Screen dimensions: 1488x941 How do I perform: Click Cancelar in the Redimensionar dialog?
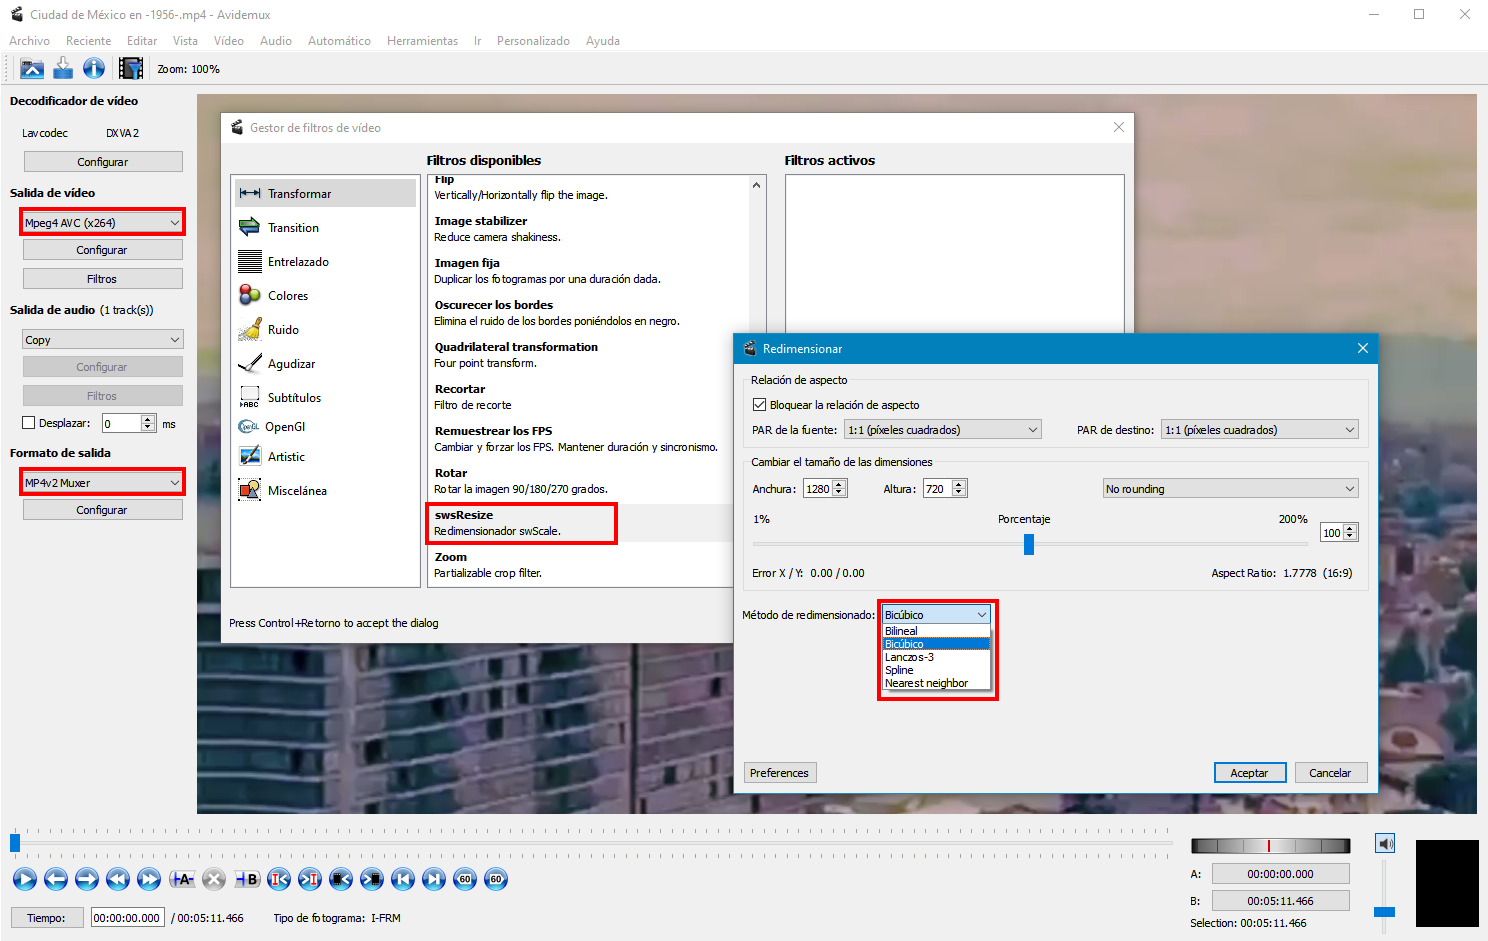1330,773
